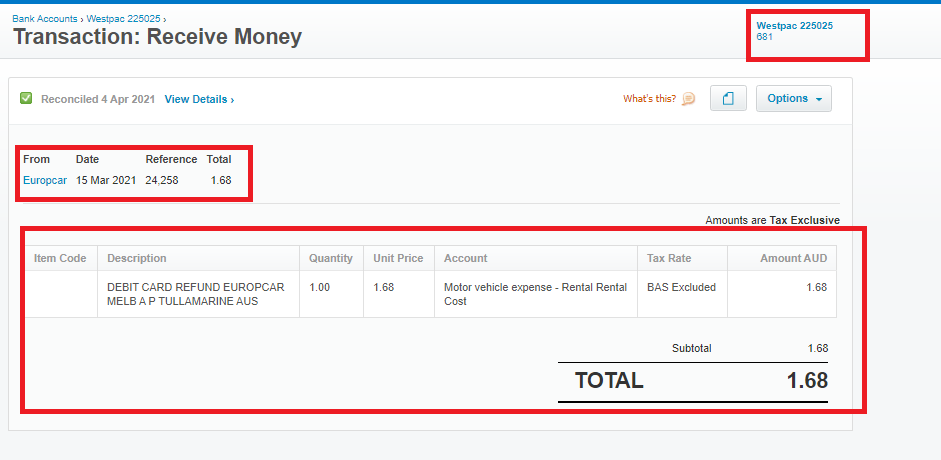Click the Amounts are Tax Exclusive note
Screen dimensions: 941x460
click(x=772, y=220)
